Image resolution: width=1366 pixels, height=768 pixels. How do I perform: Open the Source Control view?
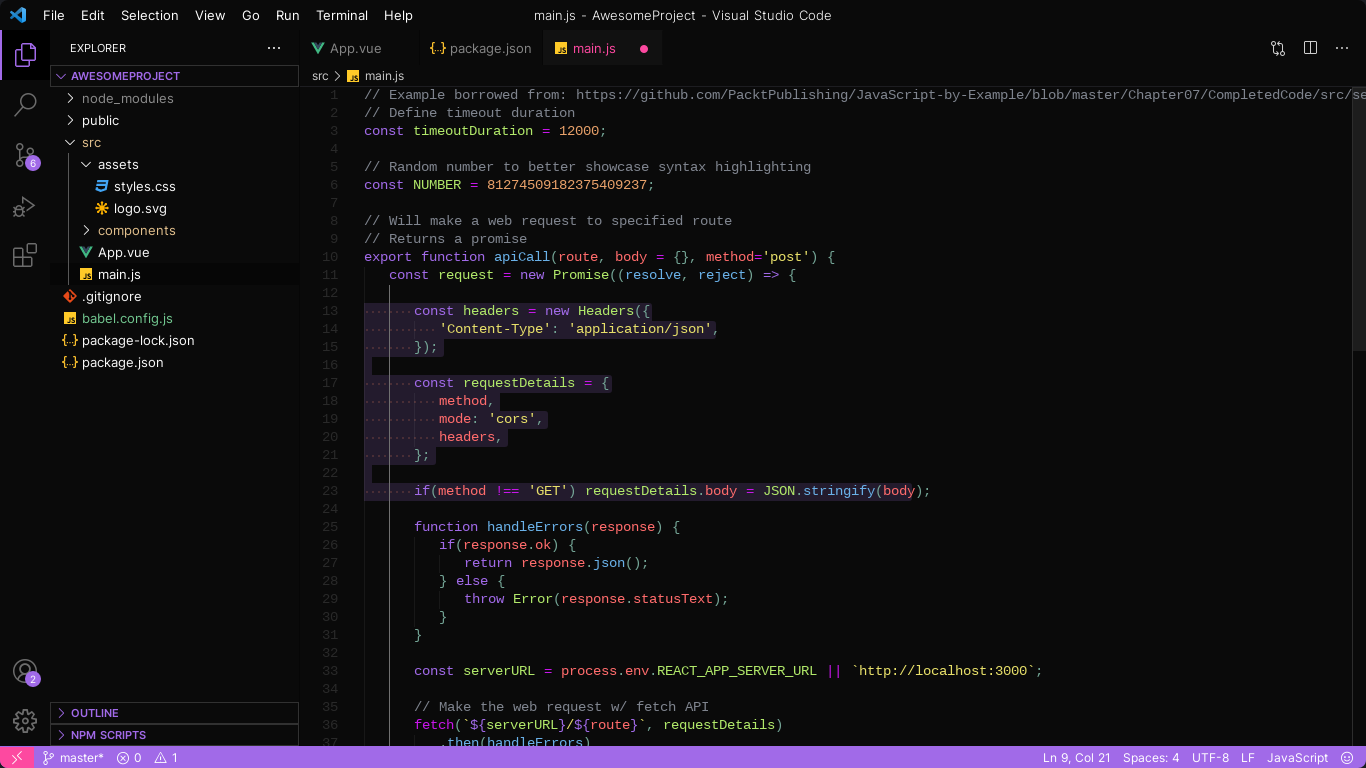point(25,155)
